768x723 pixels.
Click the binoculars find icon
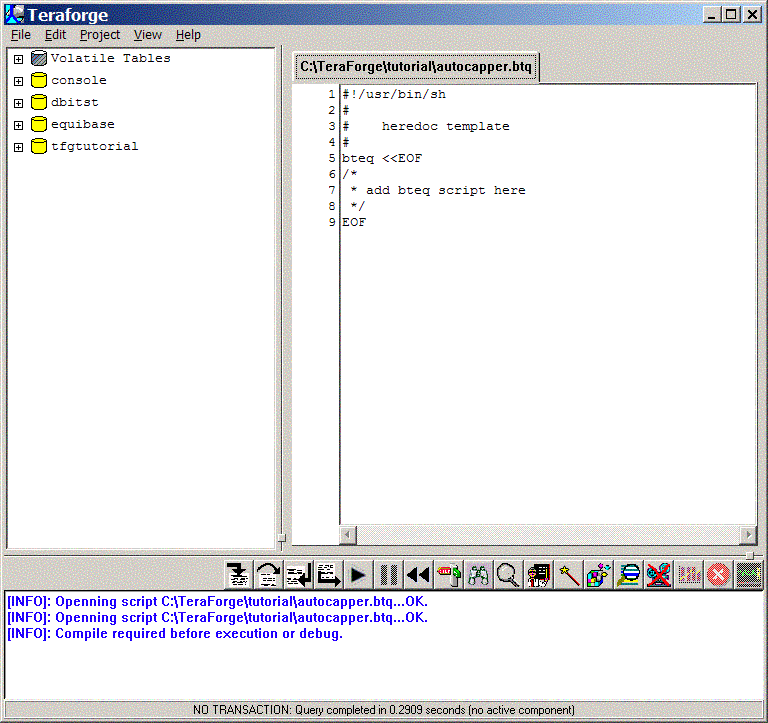tap(479, 575)
